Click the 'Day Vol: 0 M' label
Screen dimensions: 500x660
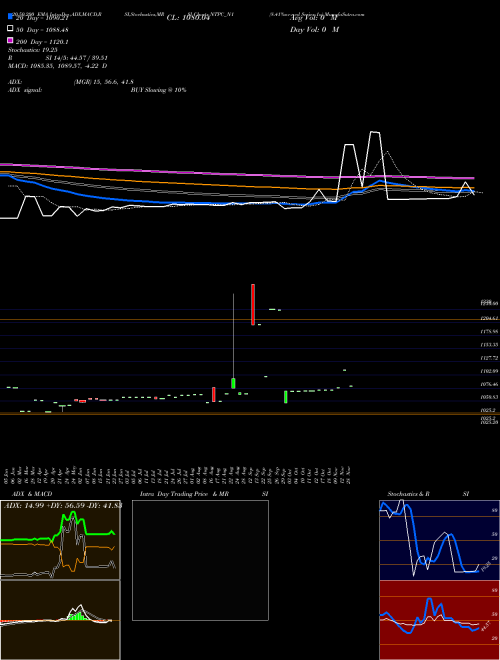[315, 29]
